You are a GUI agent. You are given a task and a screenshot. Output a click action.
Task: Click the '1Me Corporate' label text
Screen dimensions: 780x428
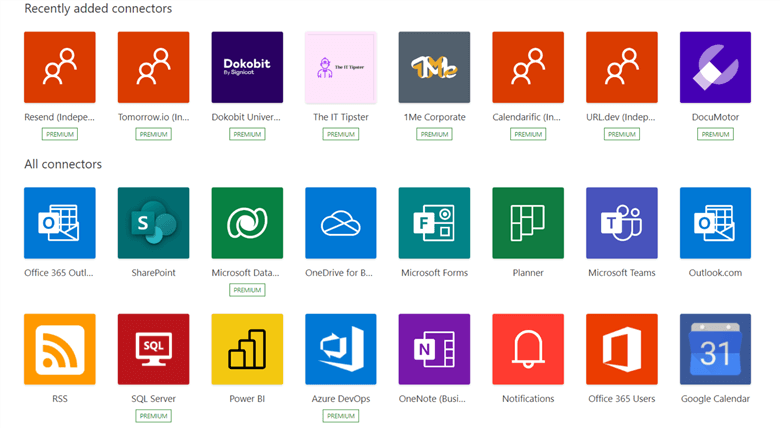[434, 117]
